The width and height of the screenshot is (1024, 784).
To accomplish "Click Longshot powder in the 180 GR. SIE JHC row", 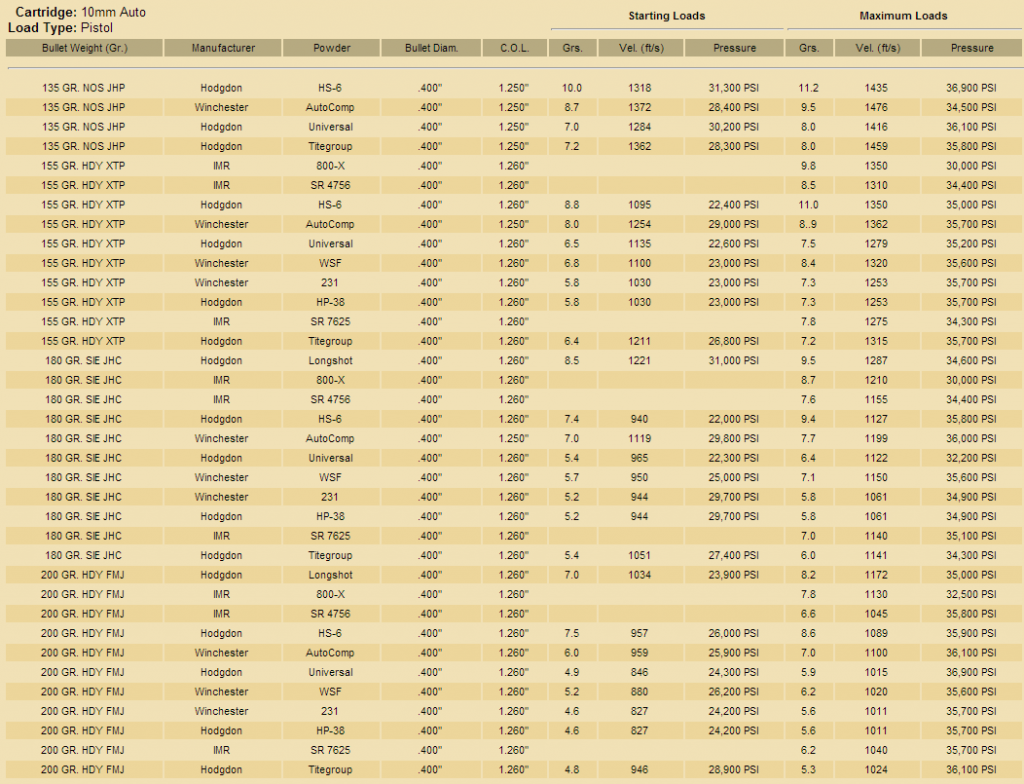I will click(x=330, y=361).
